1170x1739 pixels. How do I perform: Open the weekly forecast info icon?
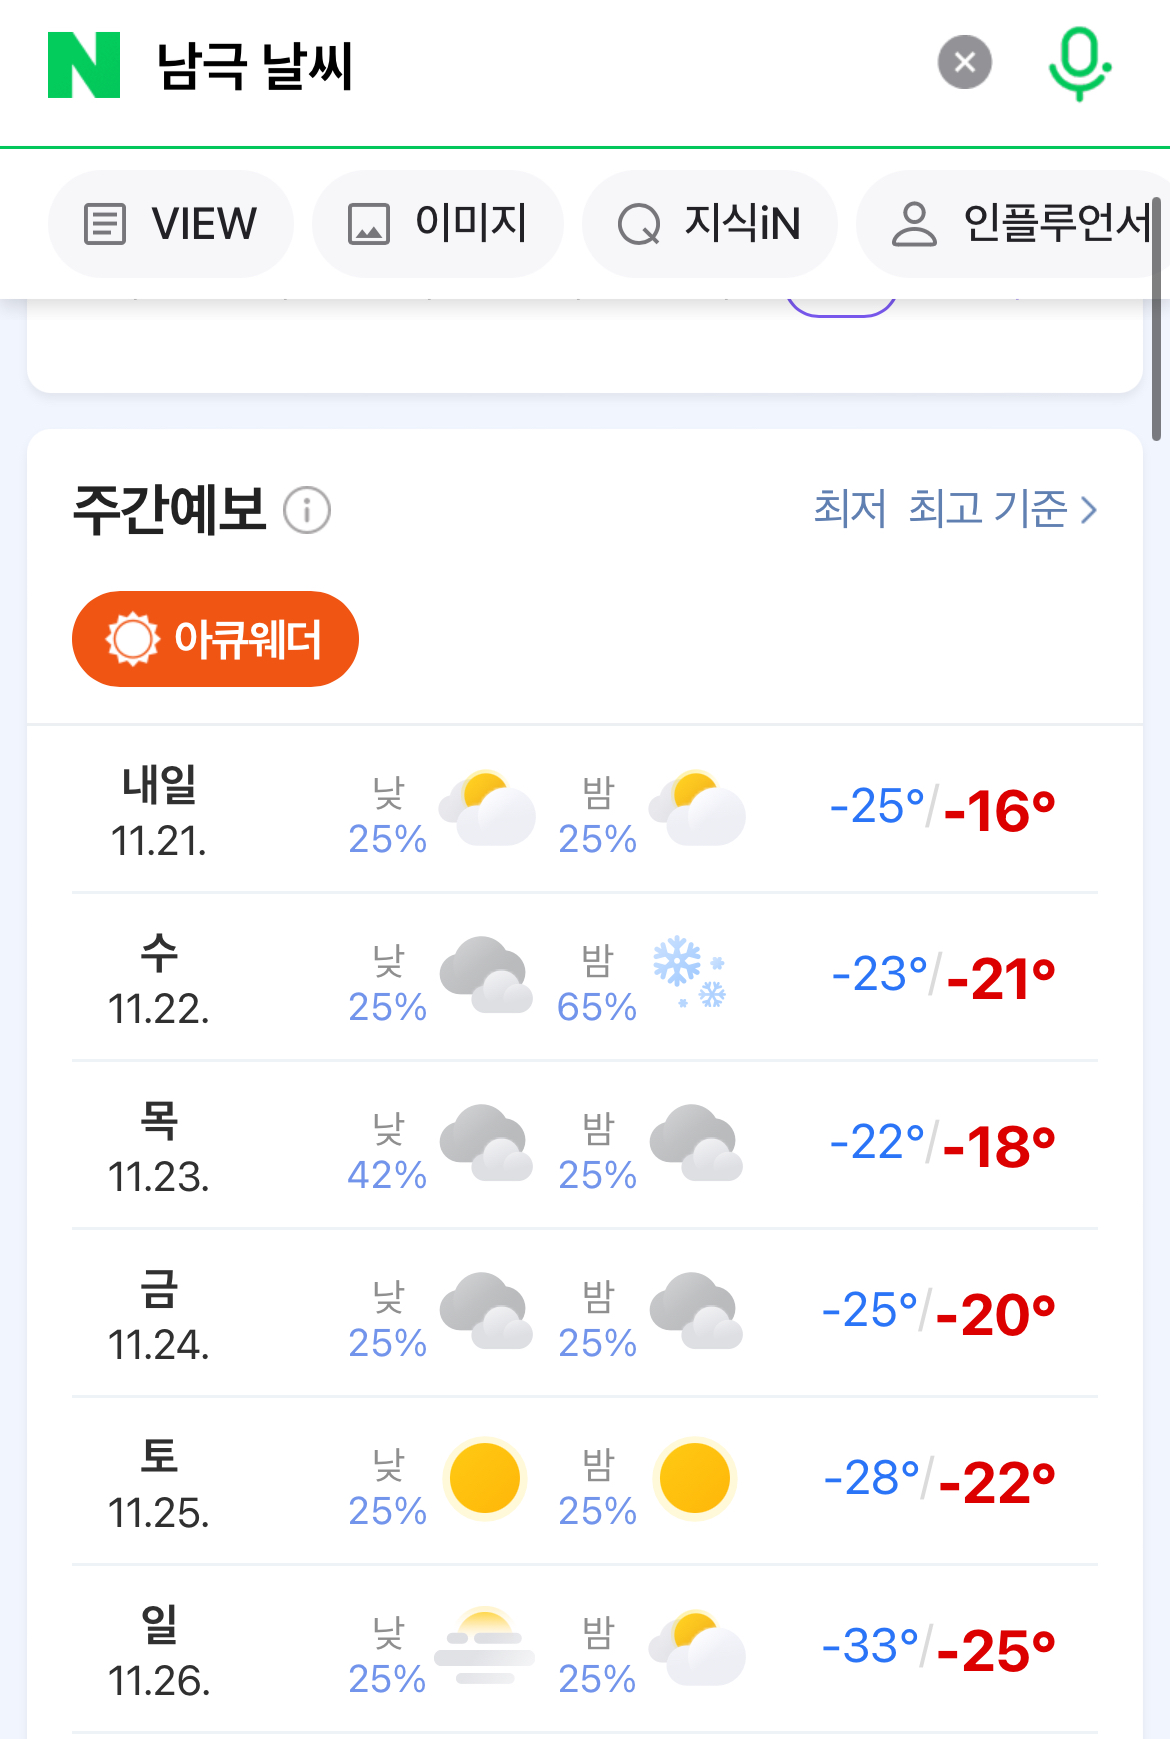click(307, 510)
